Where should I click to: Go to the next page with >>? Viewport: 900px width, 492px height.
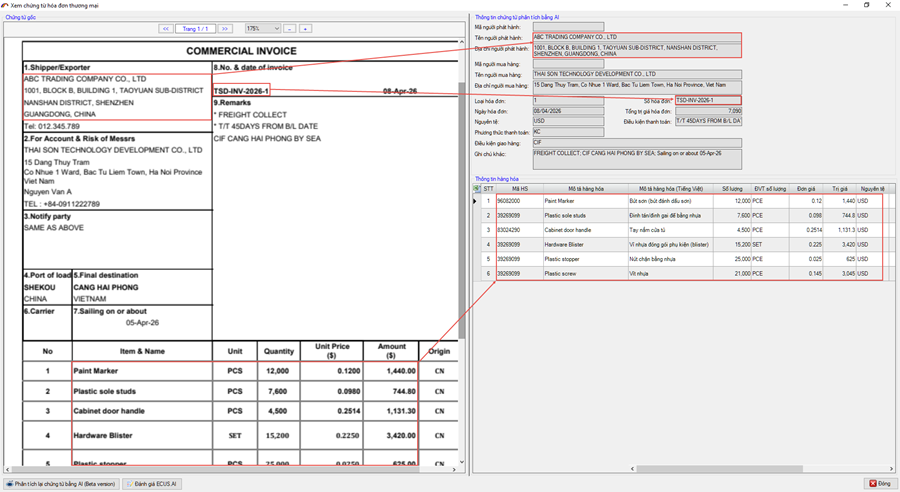[226, 28]
